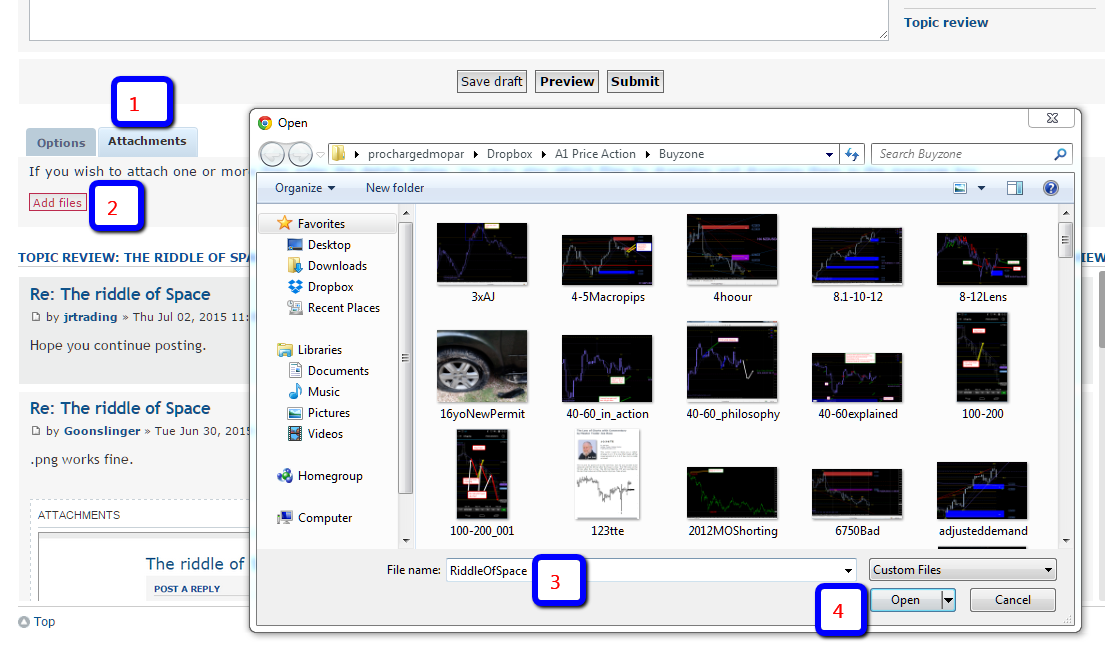Select Homegroup in navigation pane
Screen dimensions: 1105x670
[x=330, y=476]
